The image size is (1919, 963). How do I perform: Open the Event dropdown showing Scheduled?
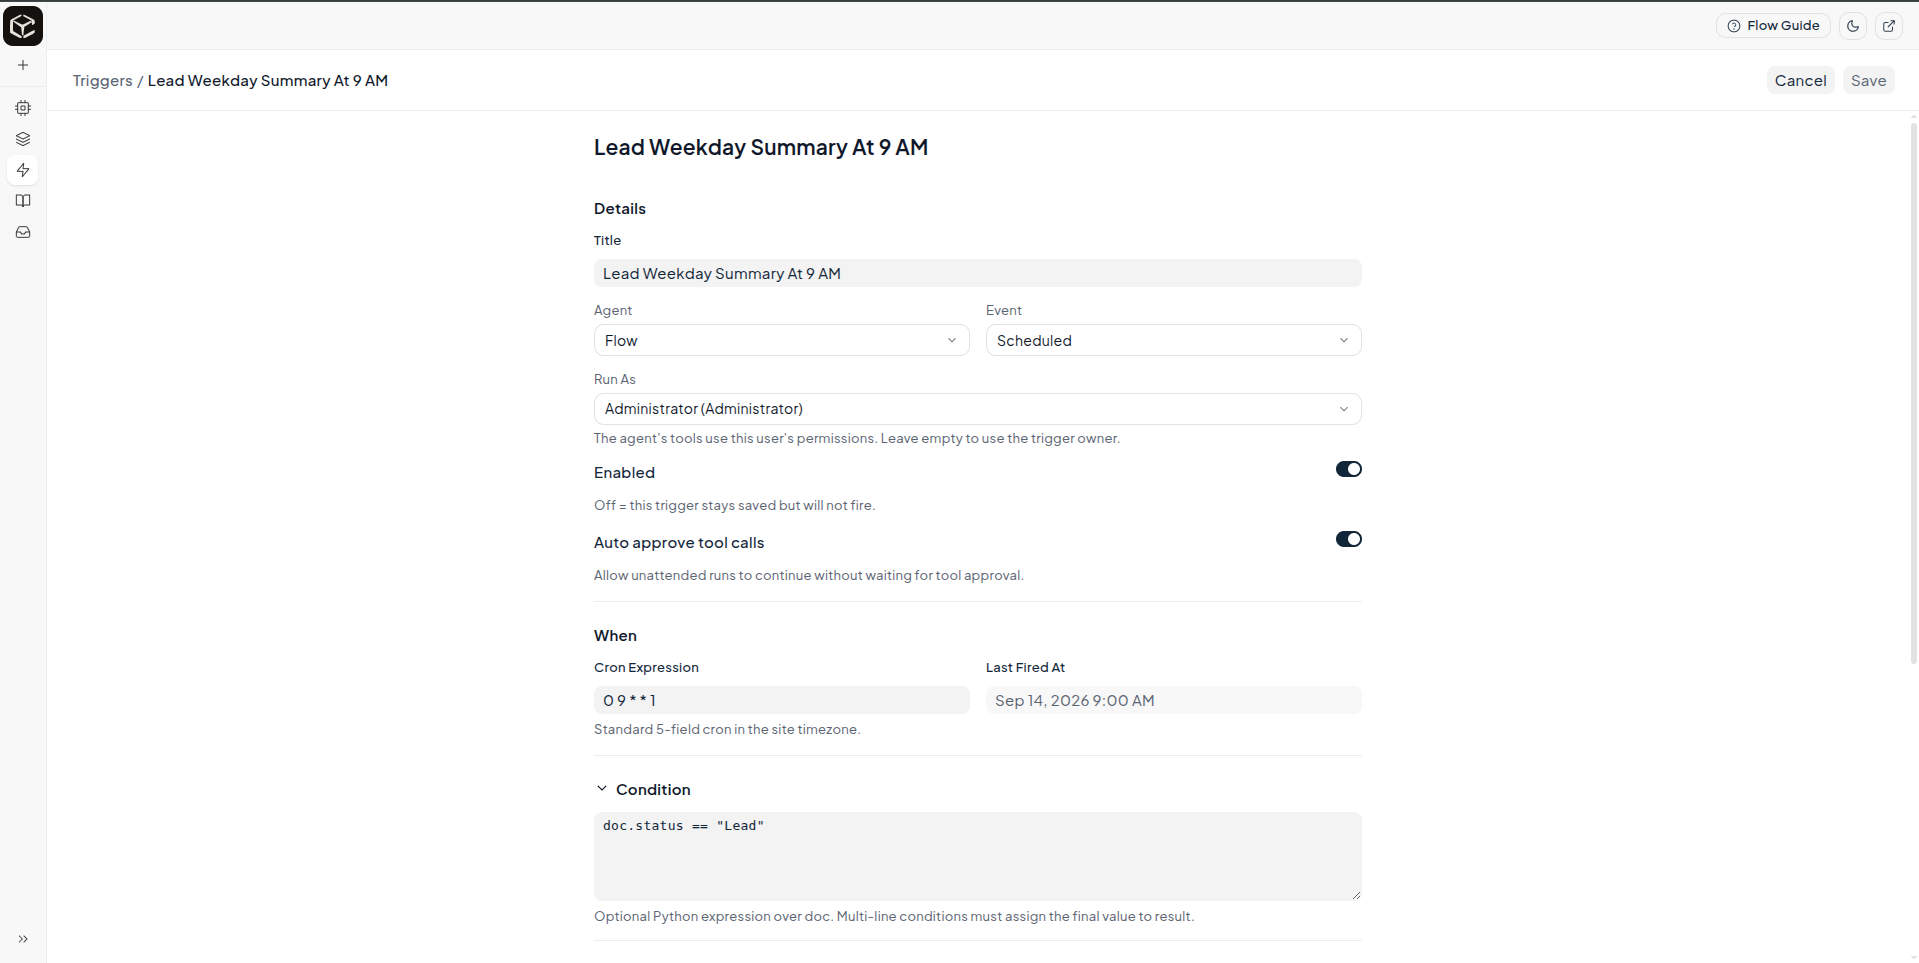pos(1173,340)
